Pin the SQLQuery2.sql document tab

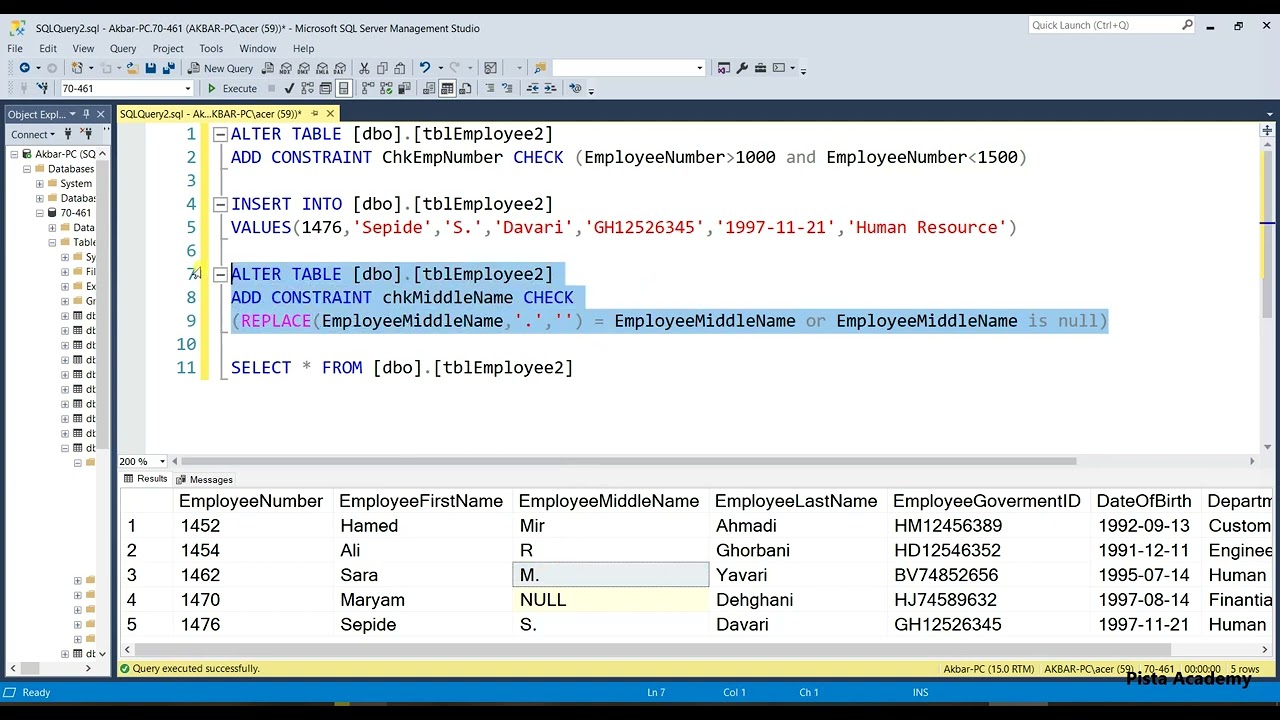coord(314,114)
